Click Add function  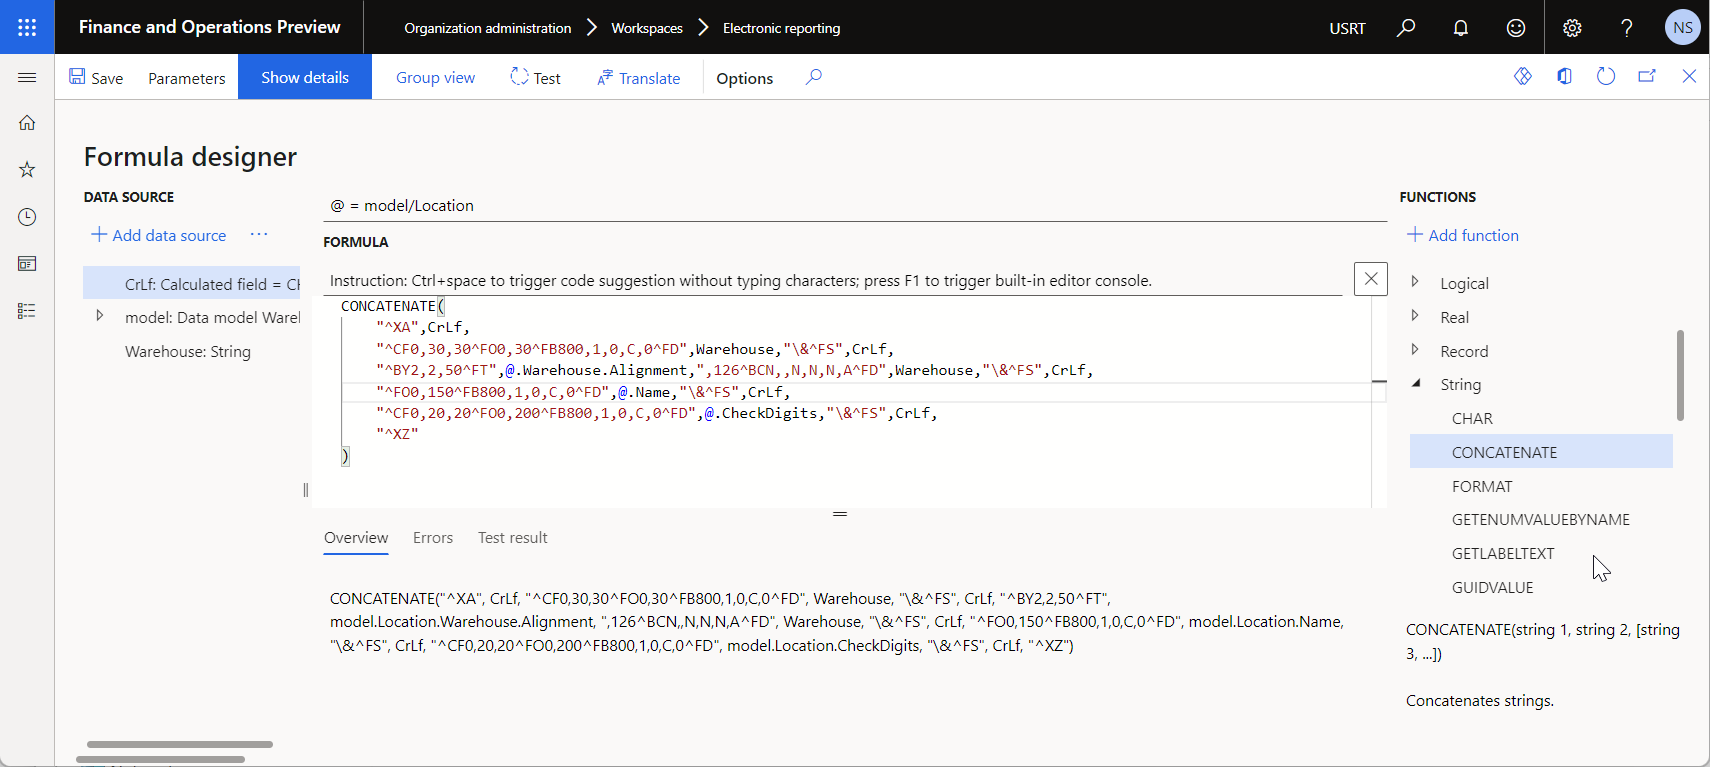(1463, 235)
